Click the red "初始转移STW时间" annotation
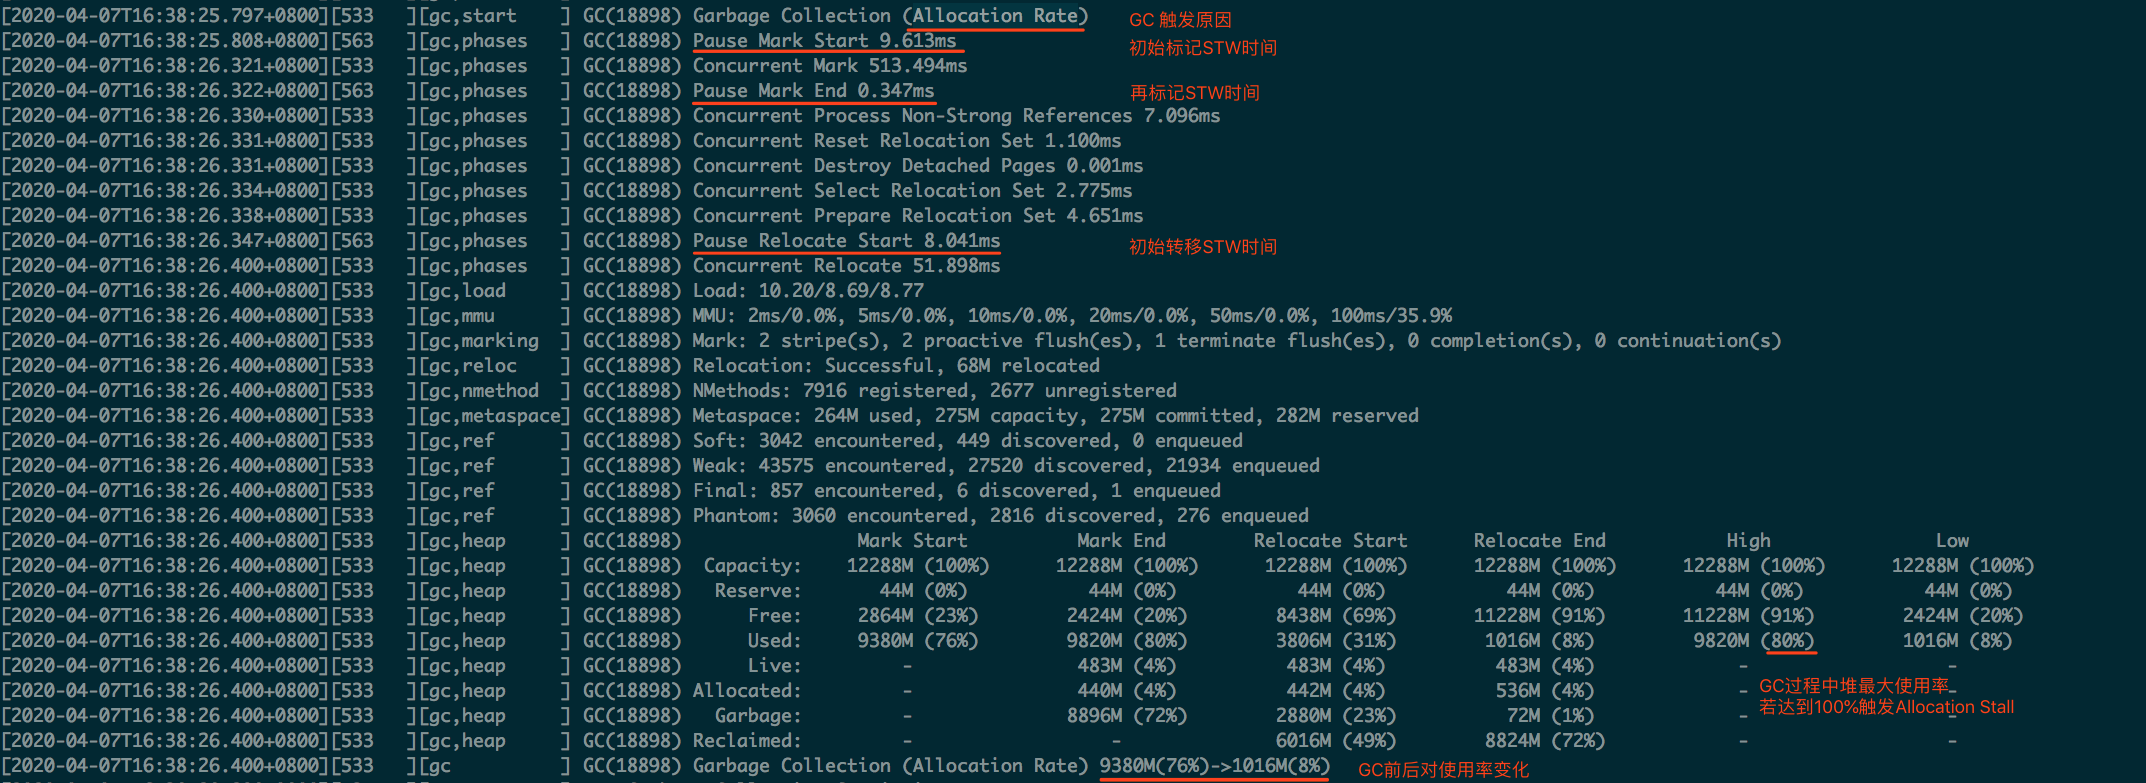2146x783 pixels. pyautogui.click(x=1202, y=247)
